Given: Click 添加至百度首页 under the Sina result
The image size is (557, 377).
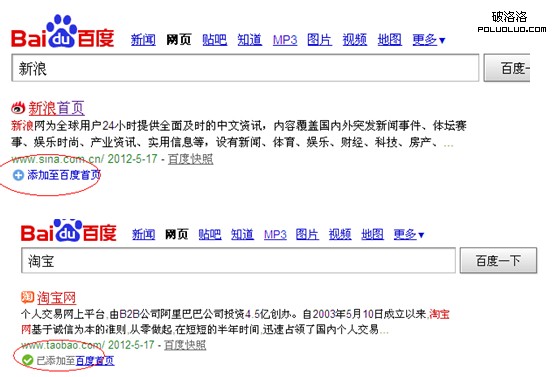Looking at the screenshot, I should pyautogui.click(x=64, y=175).
